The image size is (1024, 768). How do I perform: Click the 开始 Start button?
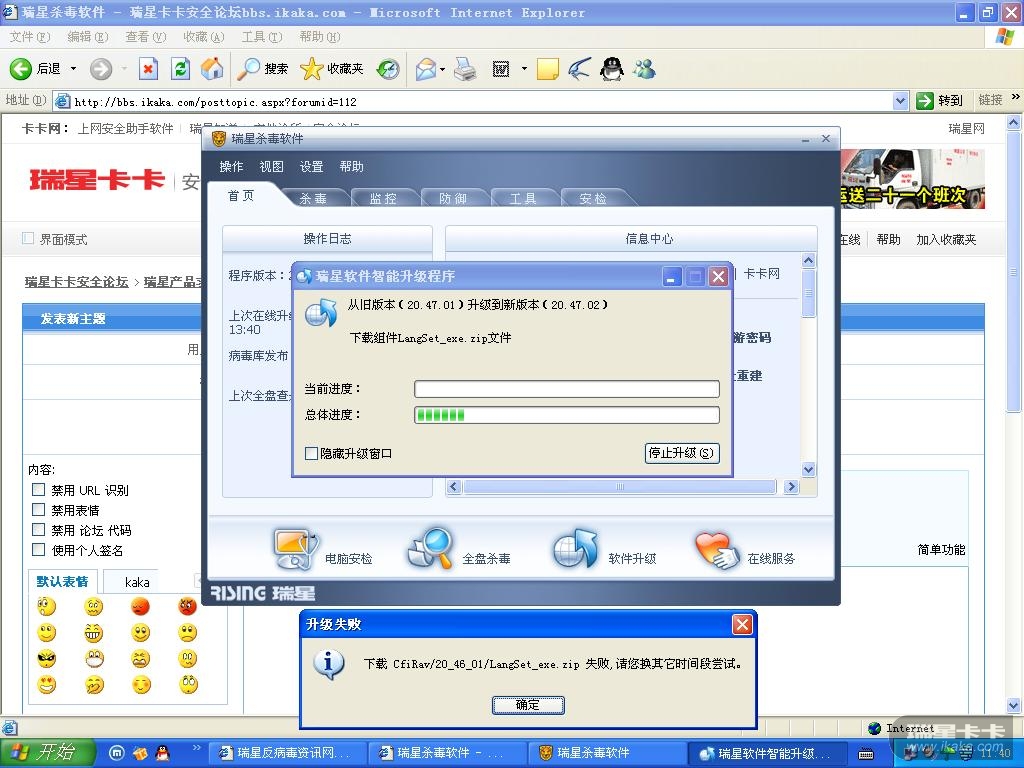(x=46, y=753)
